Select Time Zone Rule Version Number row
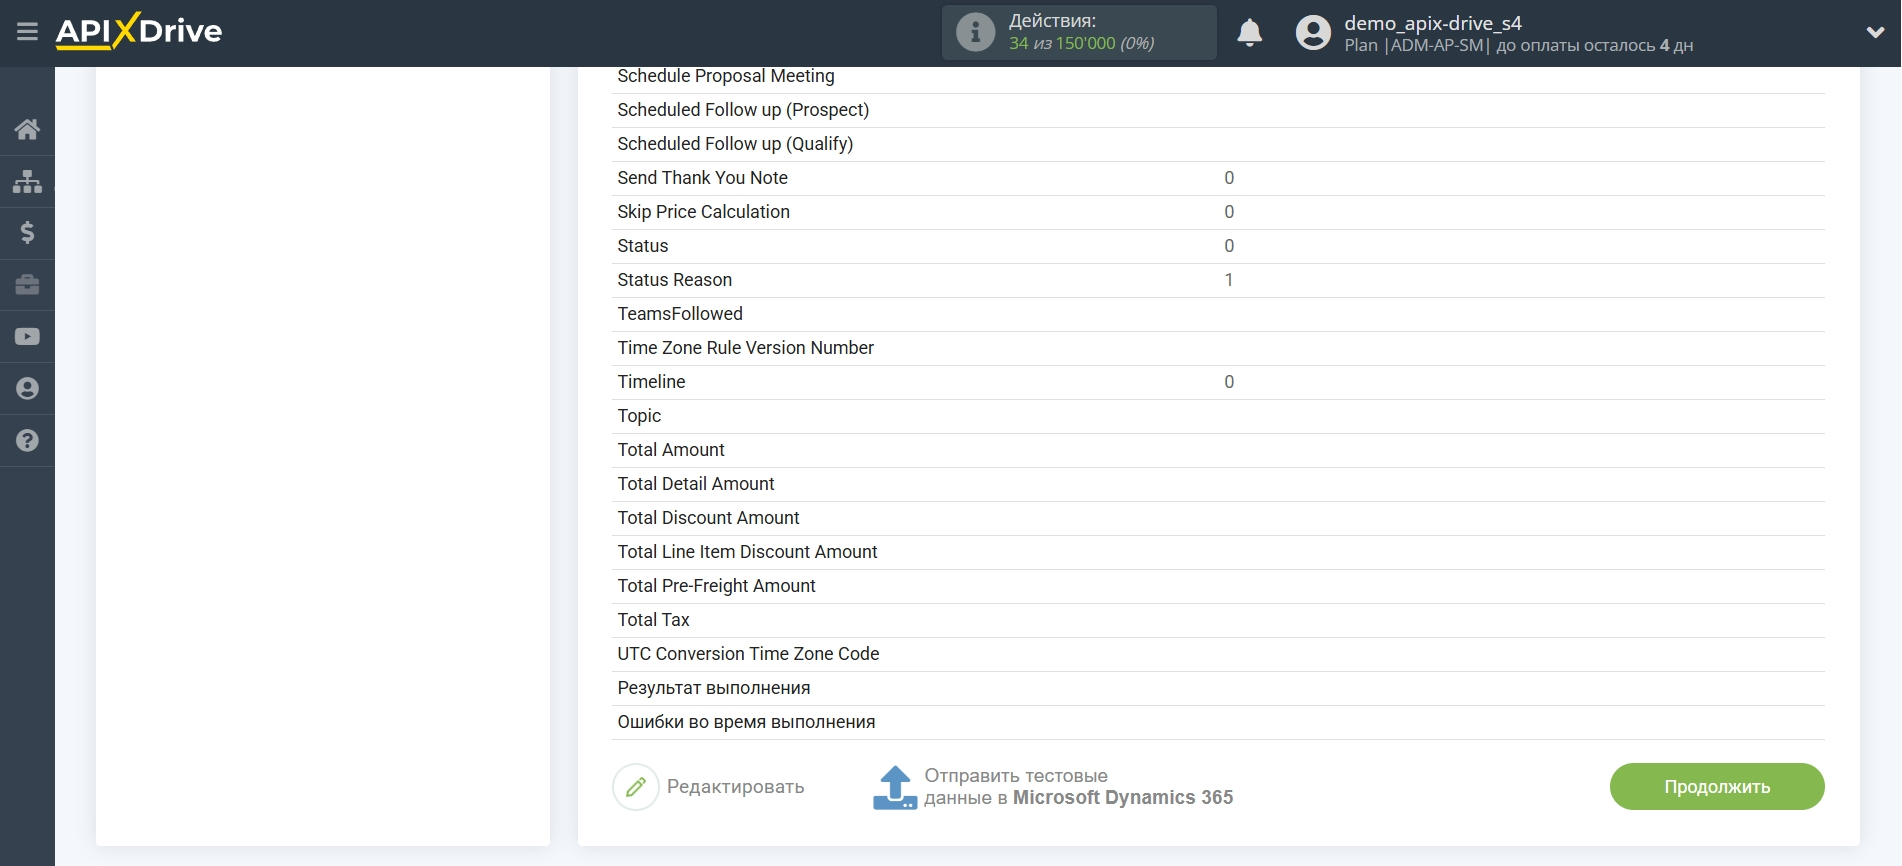Screen dimensions: 1902x866 1218,349
